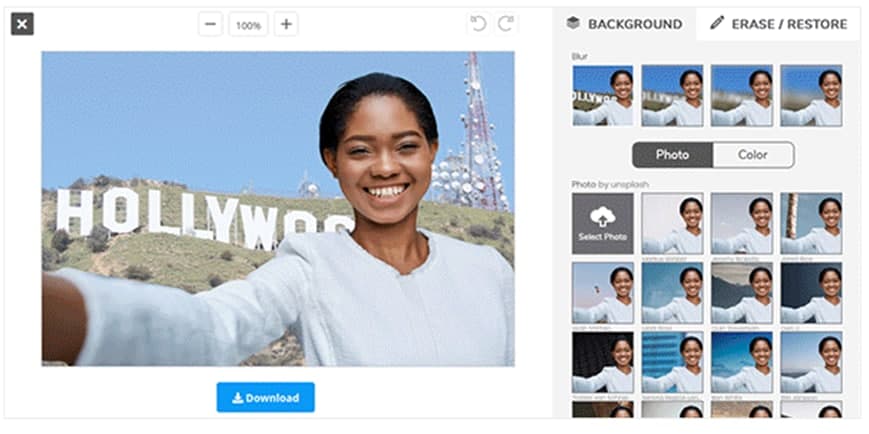Undo the last edit
Screen dimensions: 869x434
click(x=478, y=24)
